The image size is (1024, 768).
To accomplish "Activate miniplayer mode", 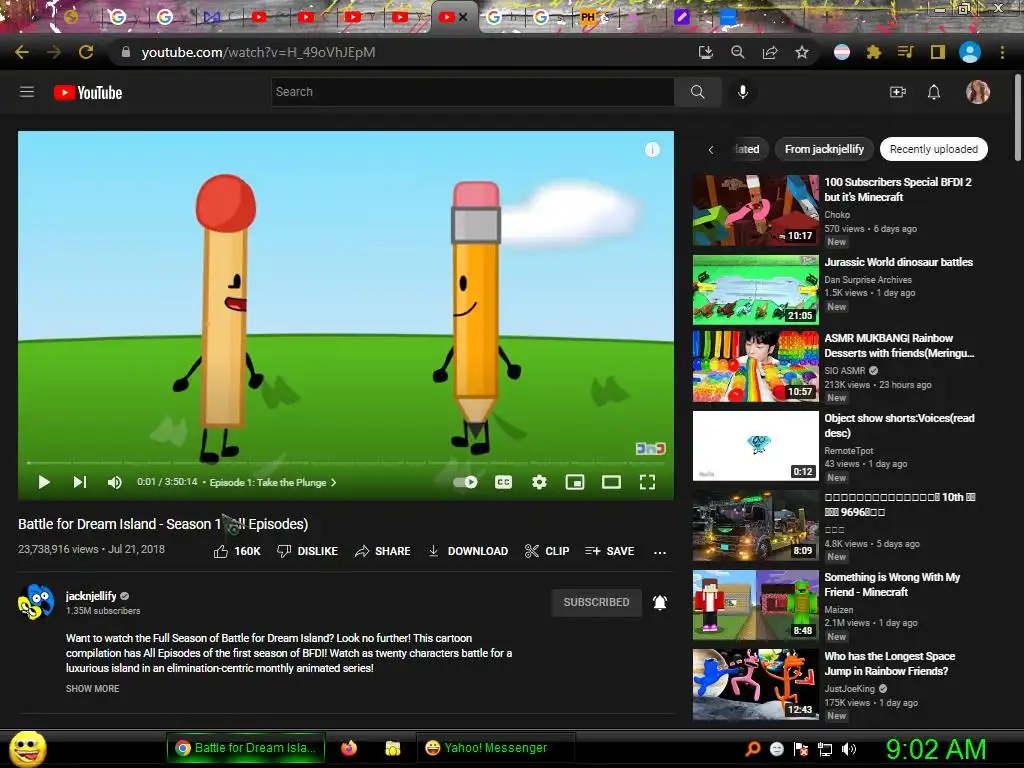I will (x=575, y=482).
